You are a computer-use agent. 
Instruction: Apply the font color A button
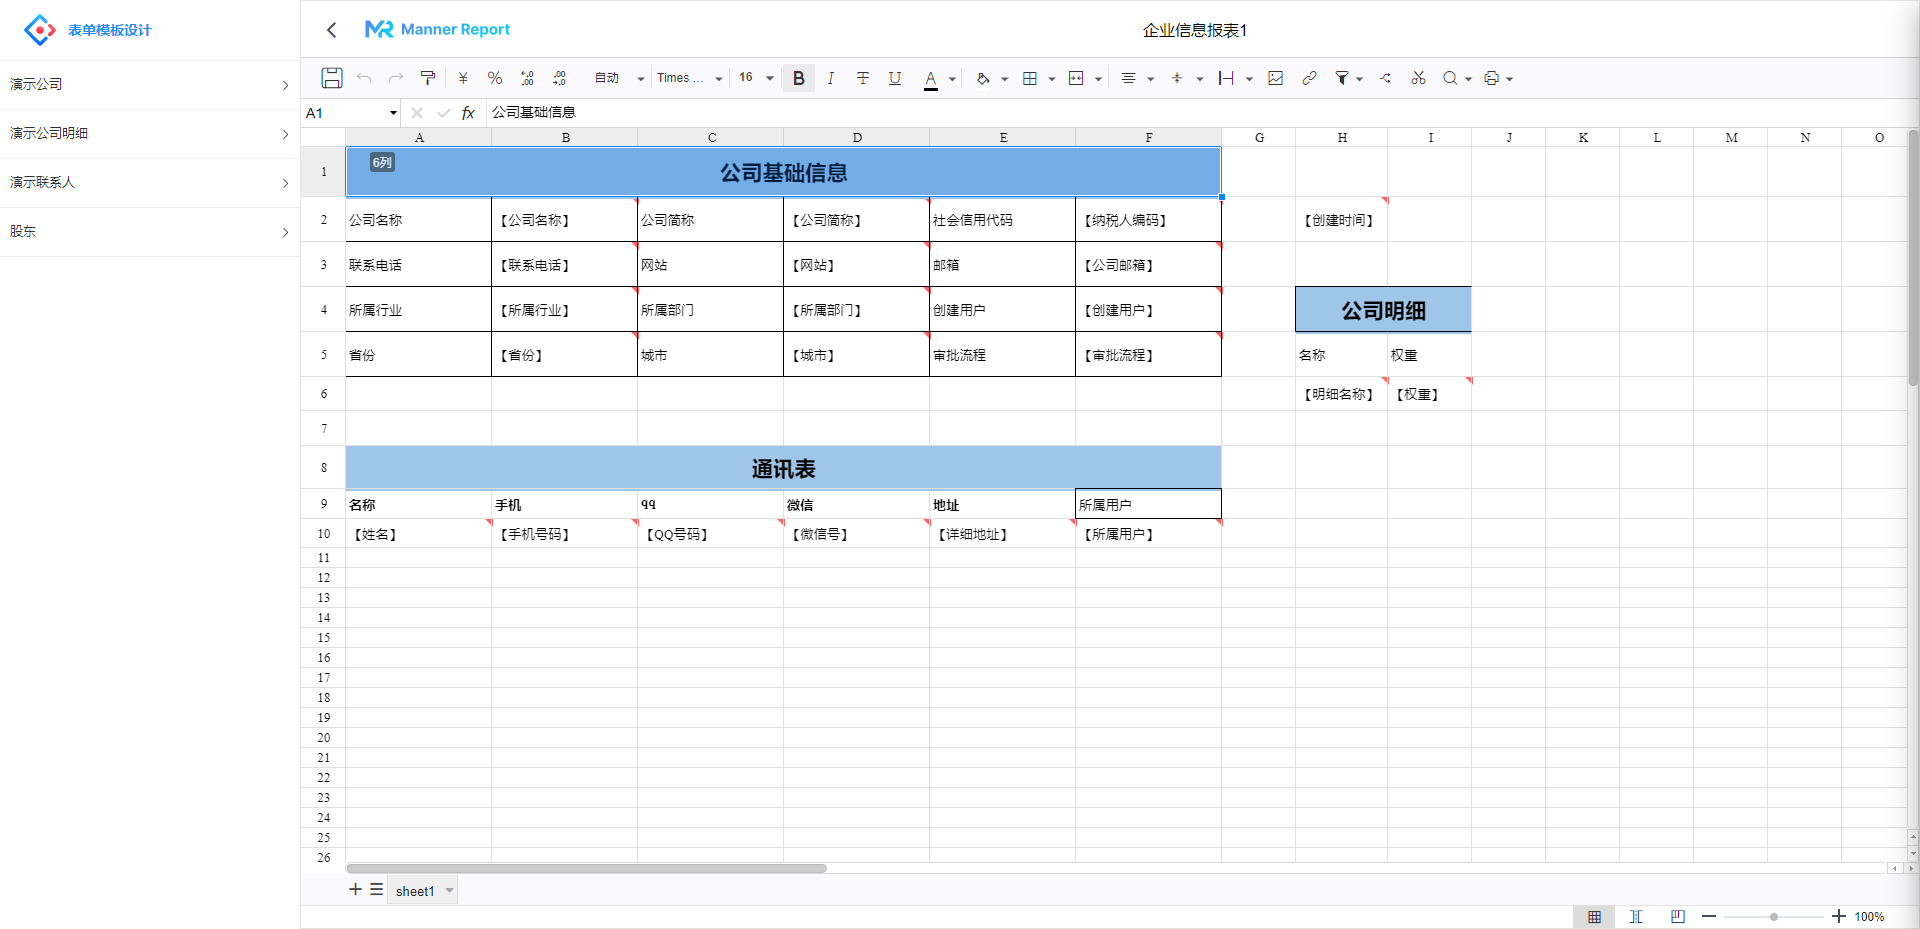pos(931,79)
